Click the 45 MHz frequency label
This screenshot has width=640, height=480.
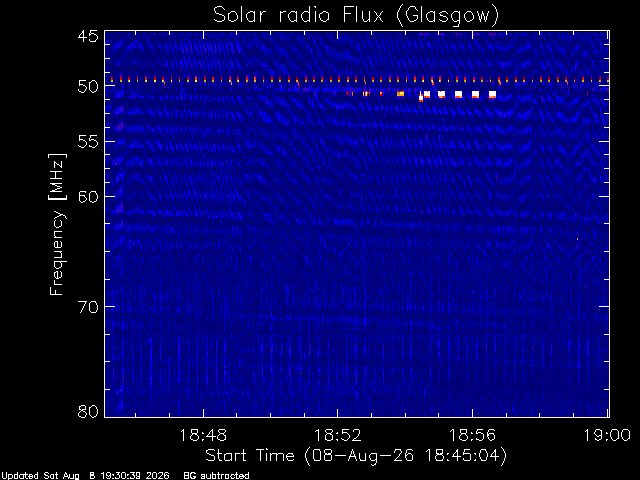click(x=88, y=37)
